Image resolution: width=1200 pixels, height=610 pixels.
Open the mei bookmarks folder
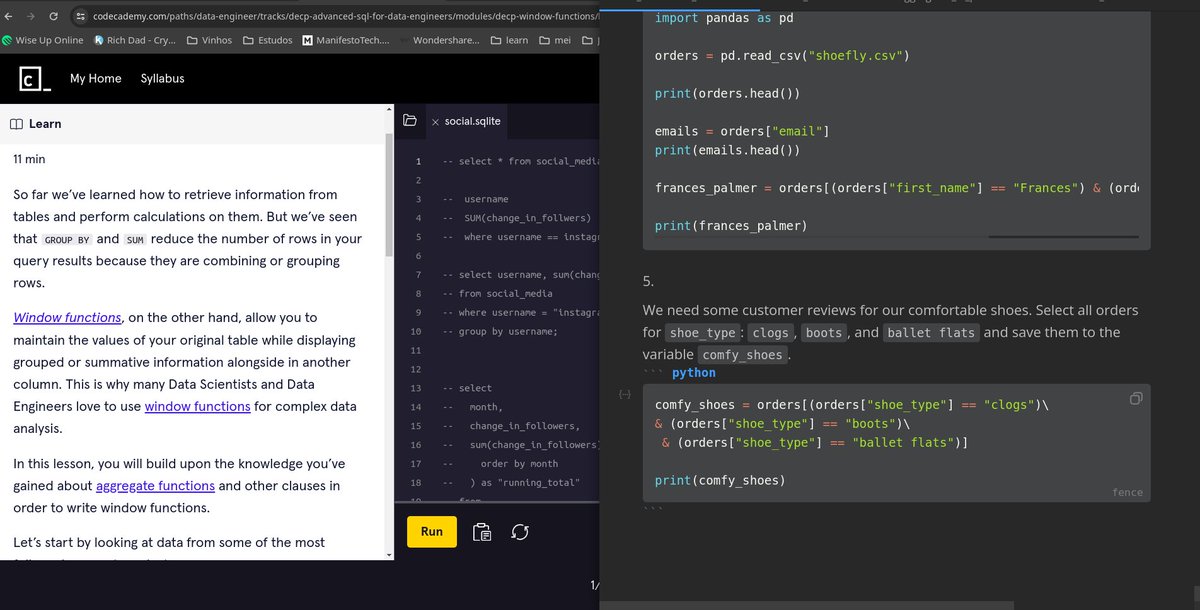pos(554,40)
